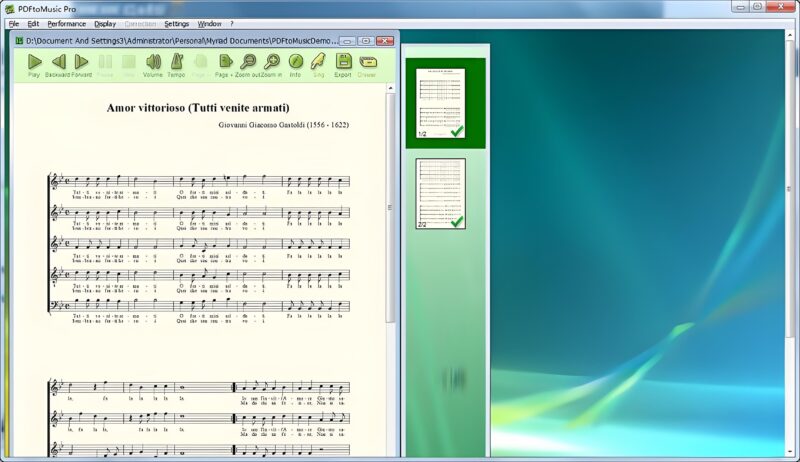Click the score's vertical scrollbar up arrow
This screenshot has height=462, width=800.
(391, 89)
